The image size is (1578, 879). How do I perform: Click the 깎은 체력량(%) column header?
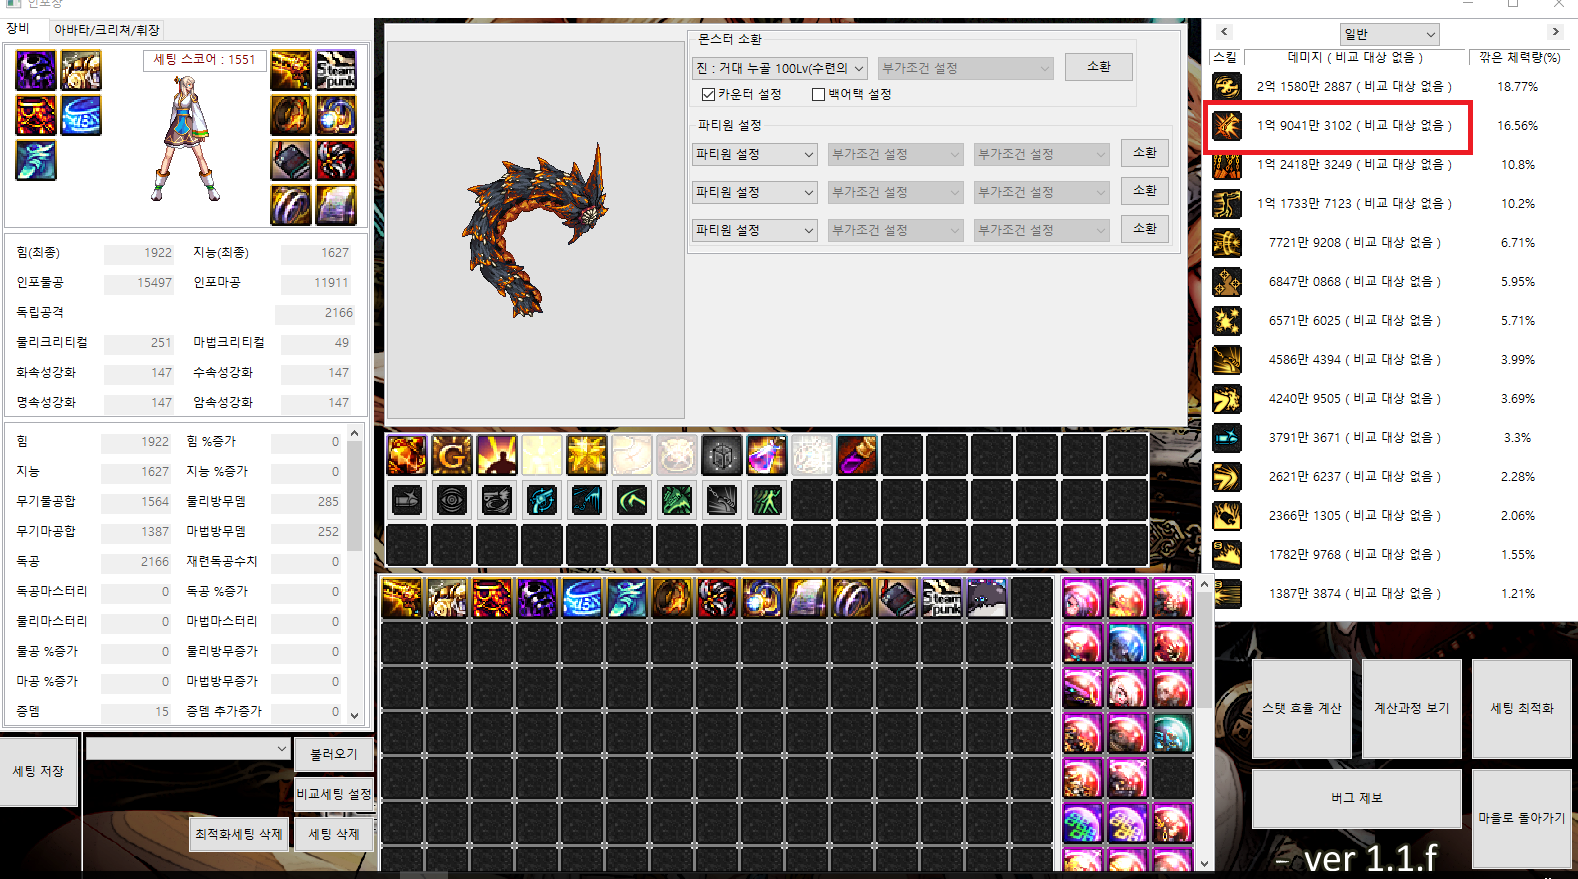tap(1520, 57)
